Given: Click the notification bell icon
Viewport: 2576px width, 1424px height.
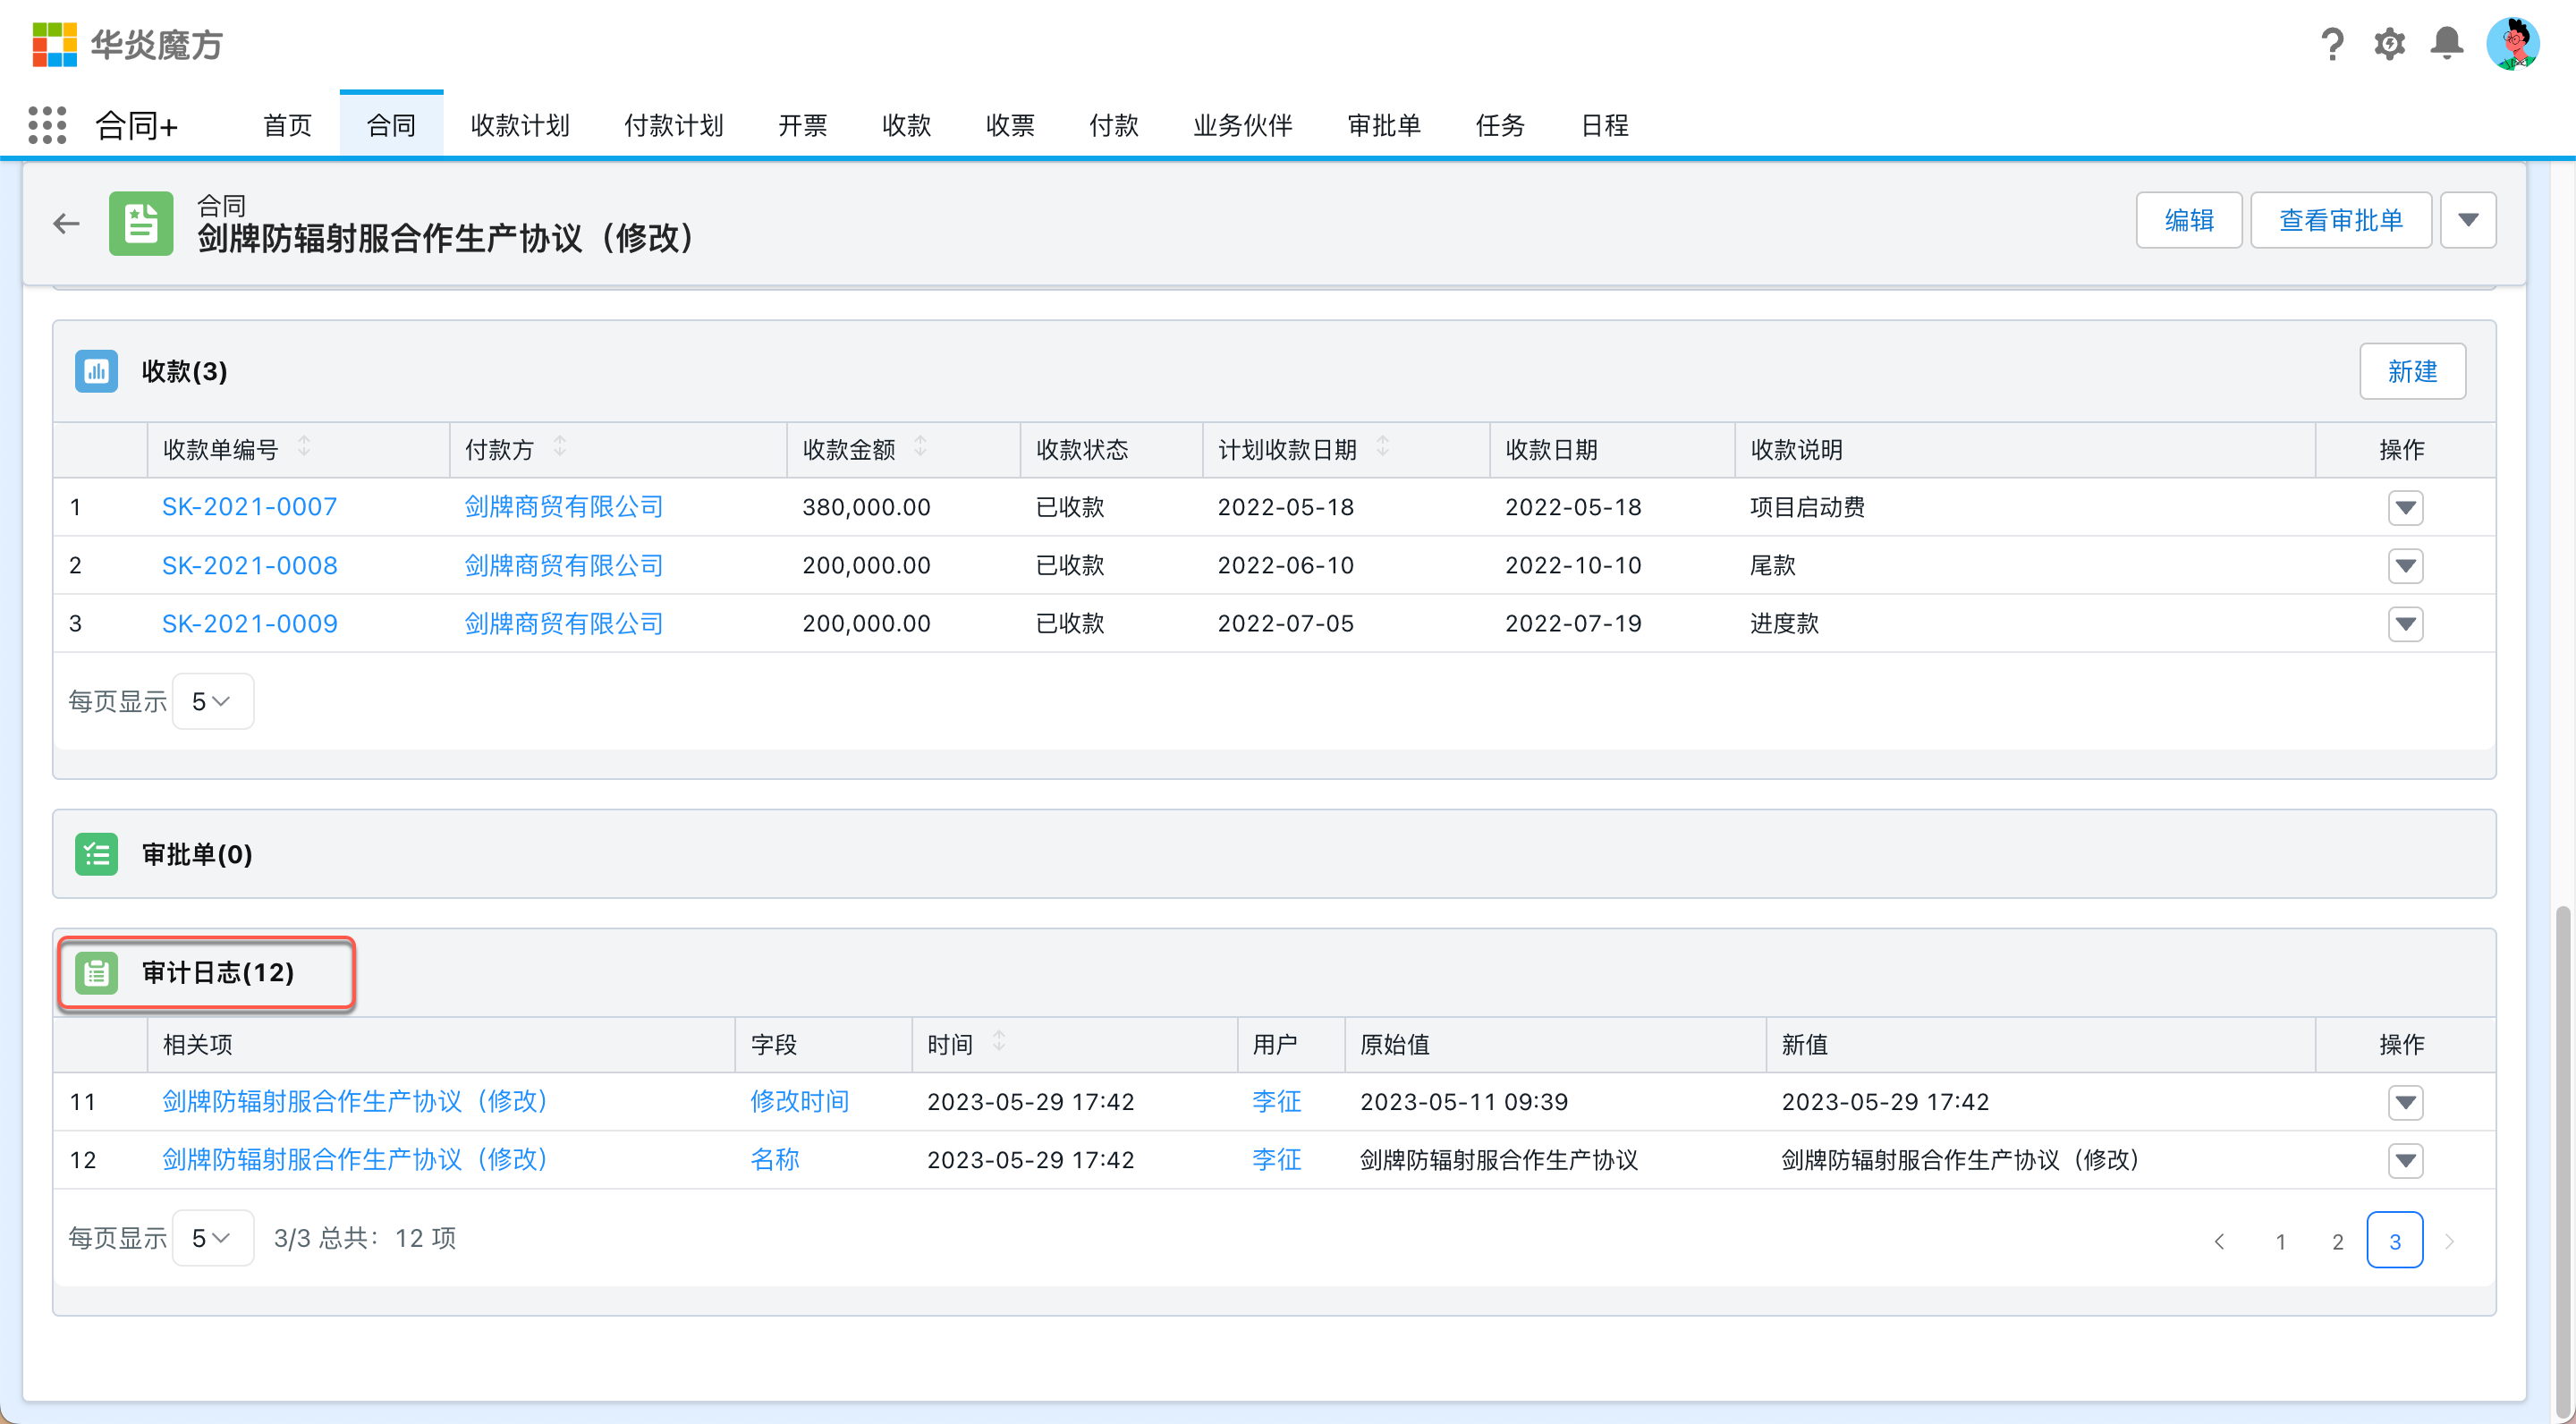Looking at the screenshot, I should click(x=2446, y=44).
